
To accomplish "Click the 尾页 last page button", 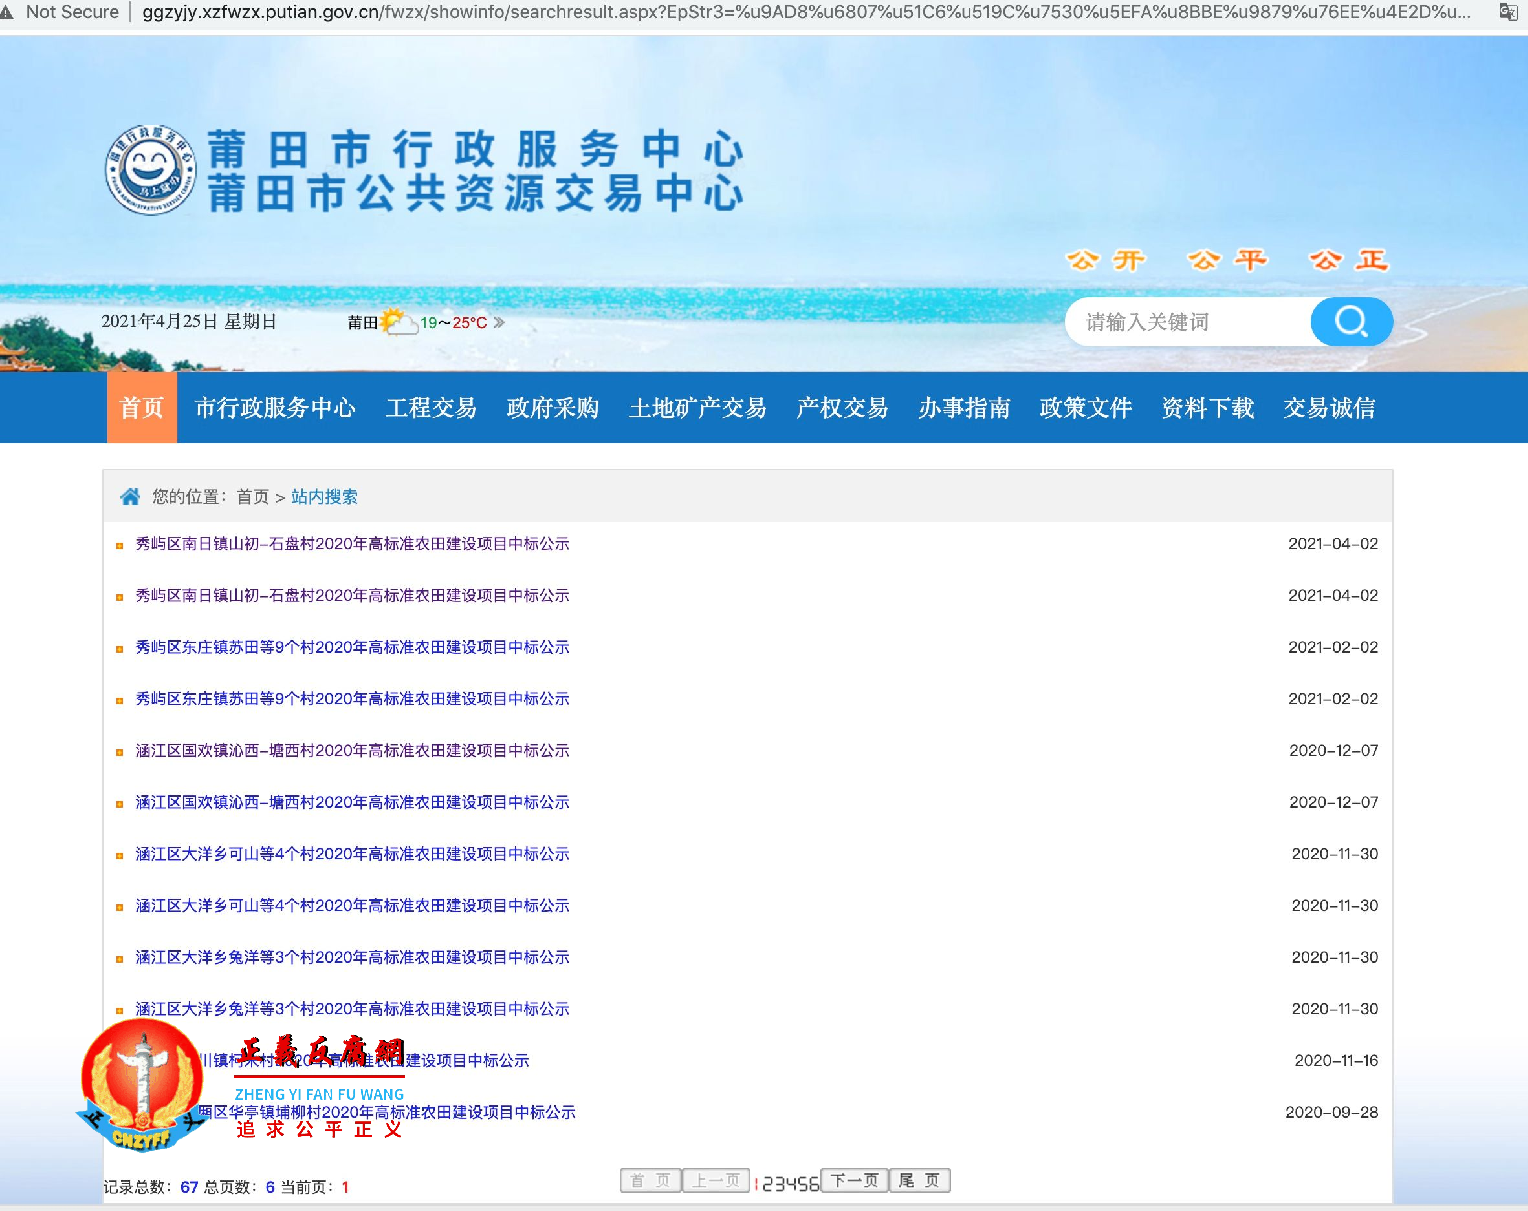I will [919, 1181].
